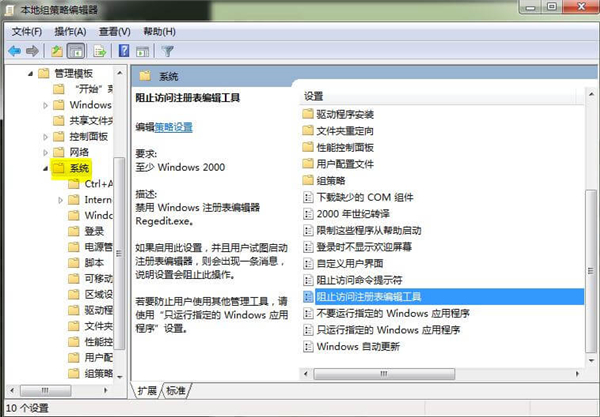600x417 pixels.
Task: Click the Up one level folder icon
Action: pyautogui.click(x=59, y=50)
